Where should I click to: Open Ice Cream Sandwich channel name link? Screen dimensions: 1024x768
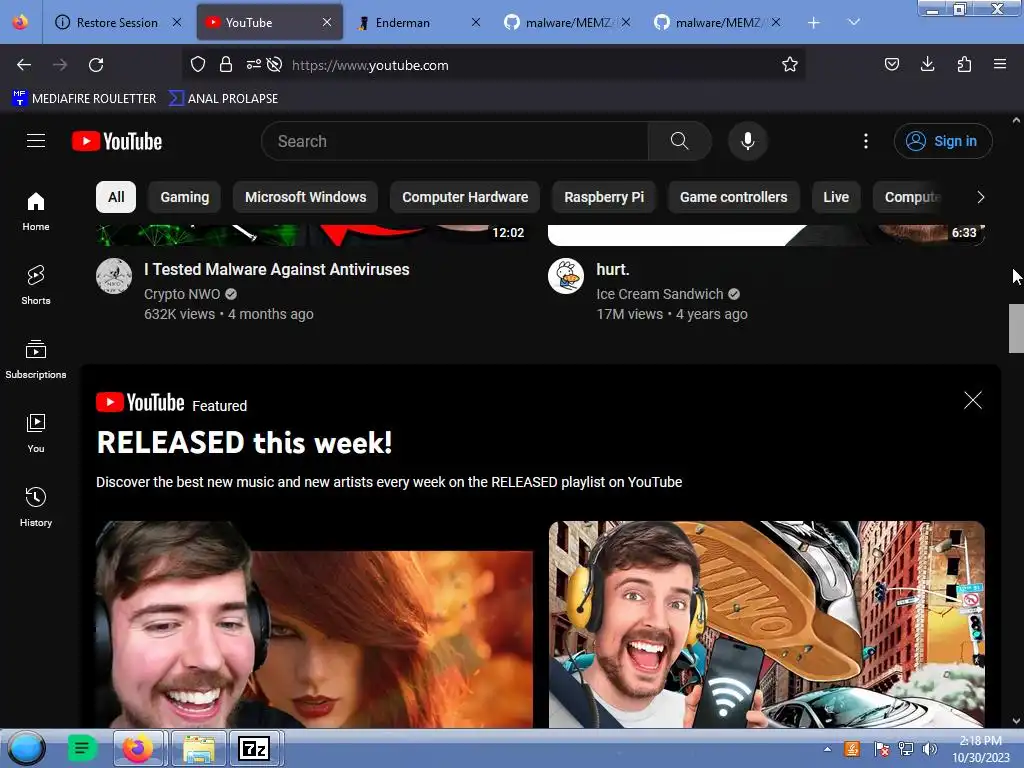(x=660, y=294)
